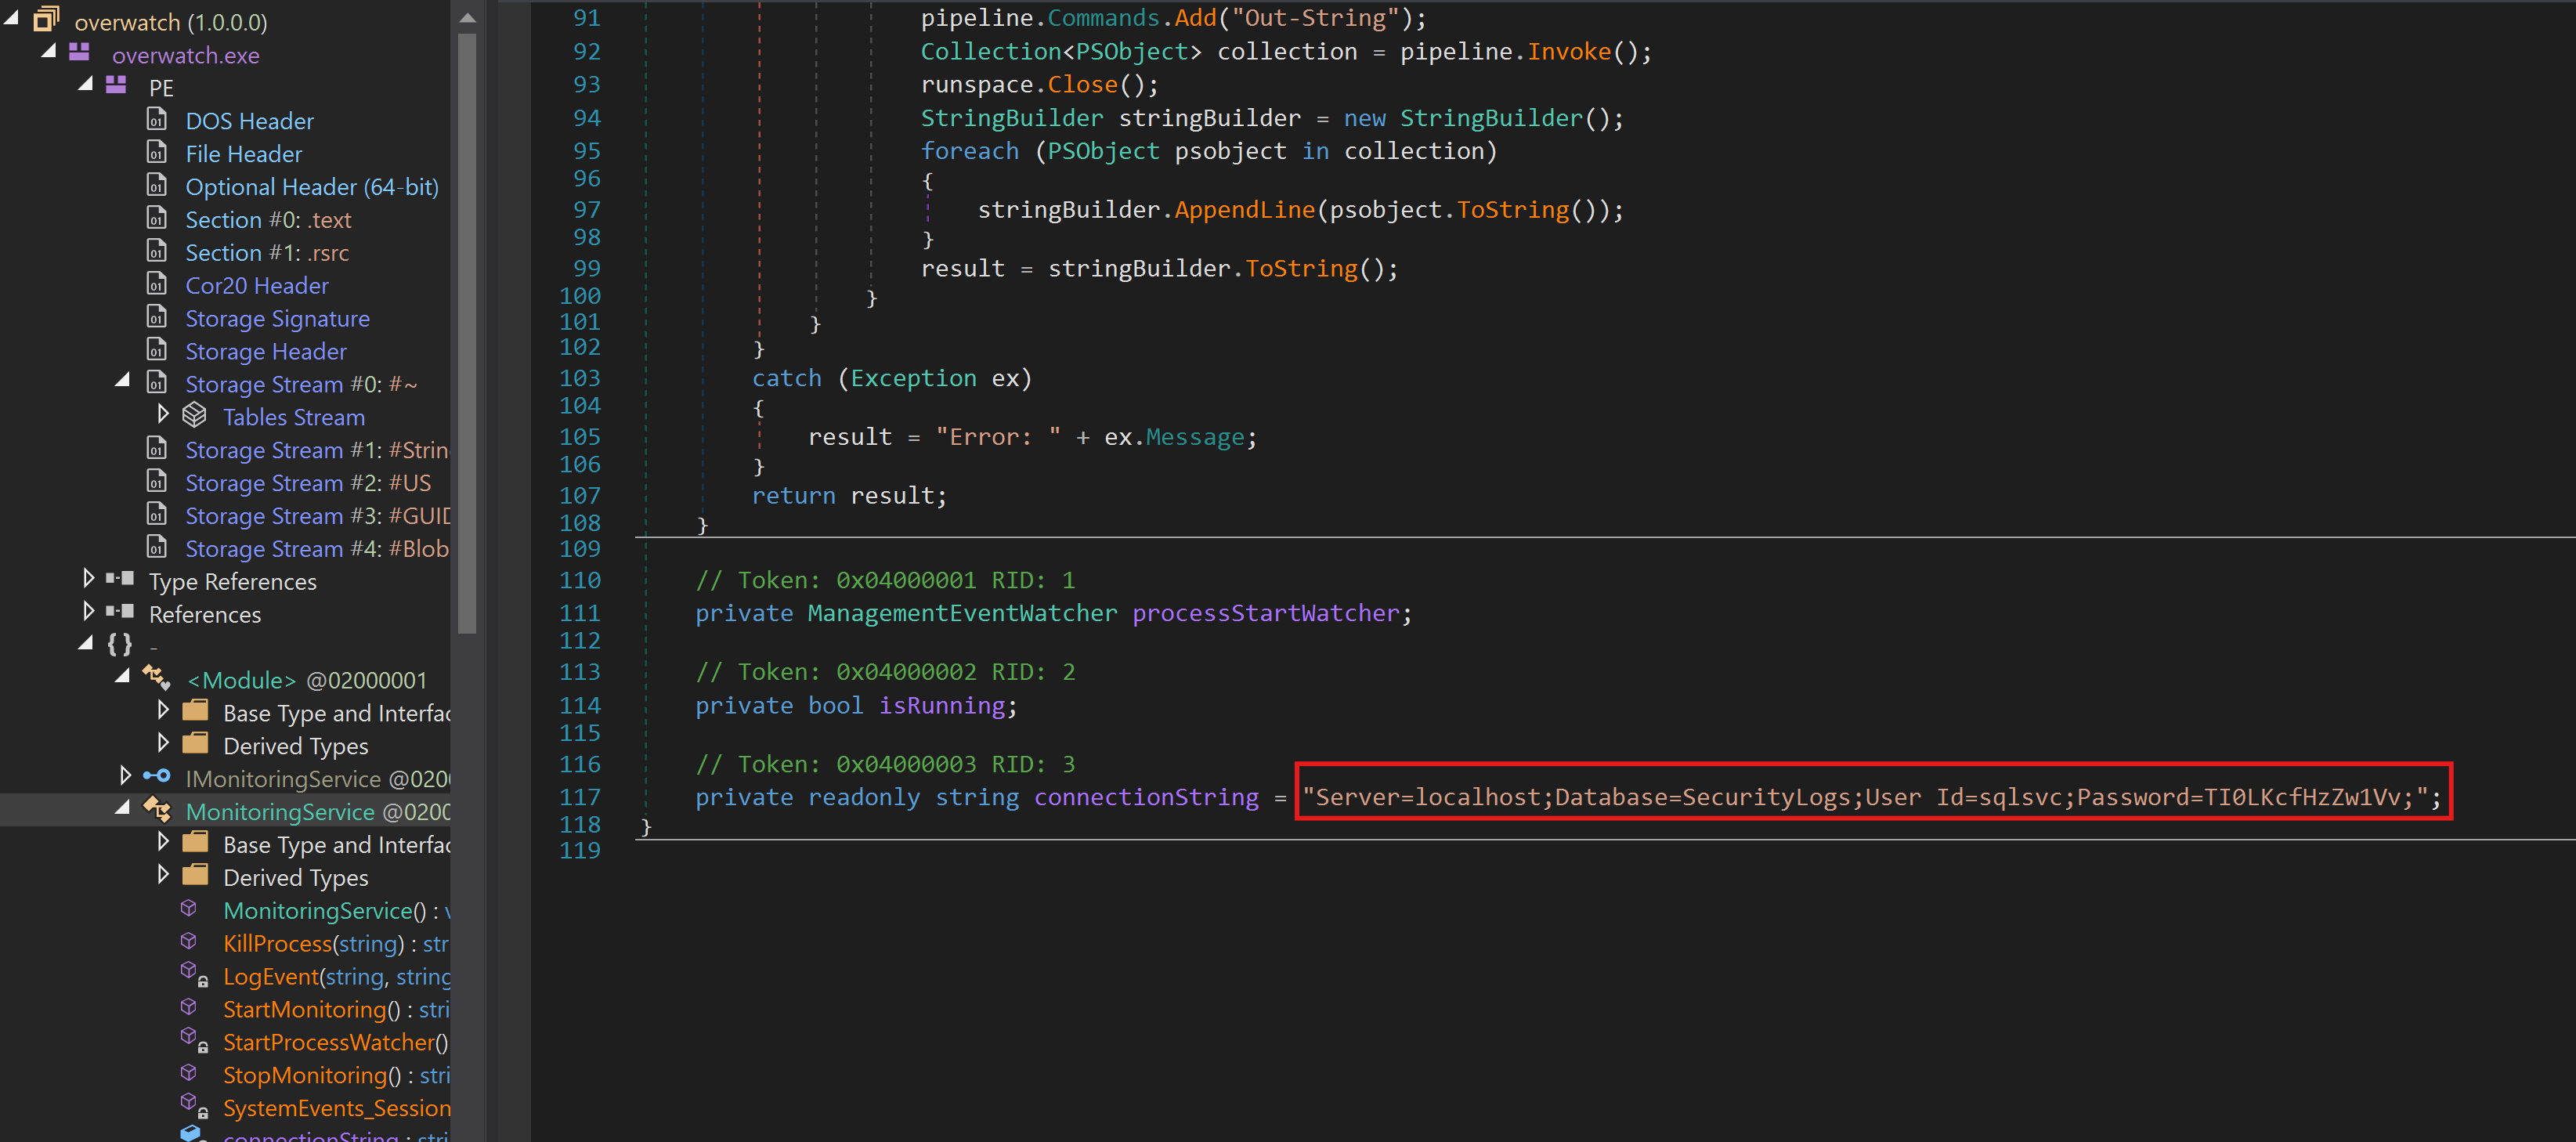Click the IMonitoringService interface icon
This screenshot has width=2576, height=1142.
[x=157, y=777]
